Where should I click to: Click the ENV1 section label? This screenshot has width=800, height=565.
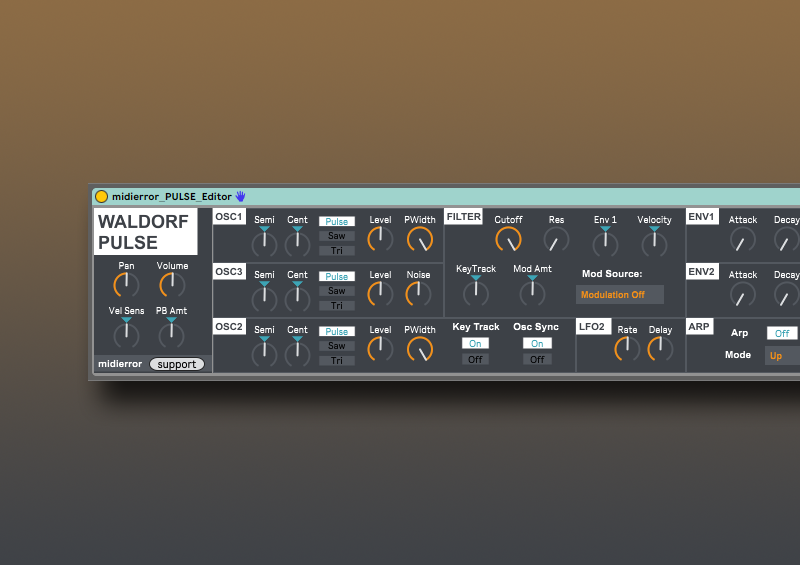tap(703, 216)
